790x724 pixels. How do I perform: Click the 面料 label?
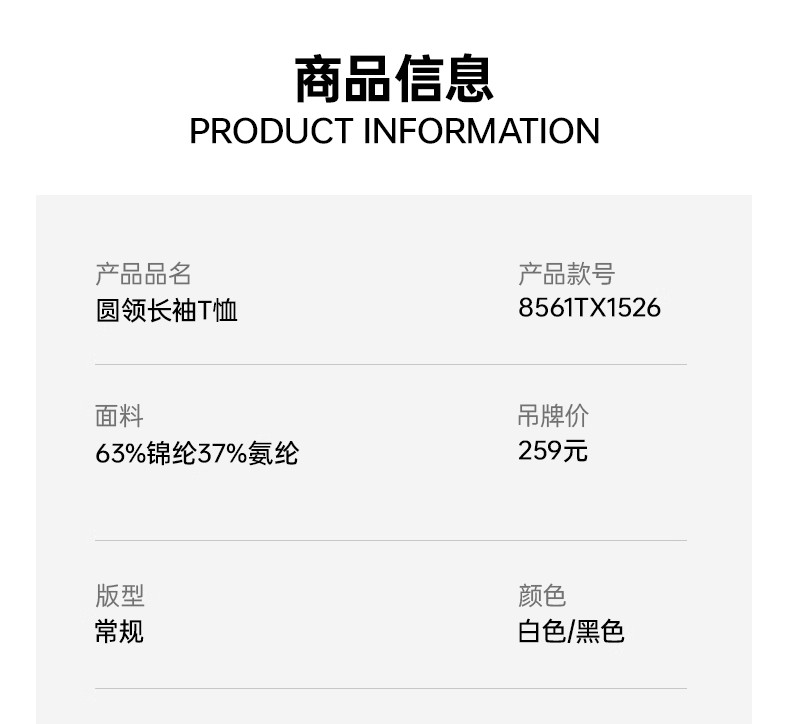click(x=119, y=416)
